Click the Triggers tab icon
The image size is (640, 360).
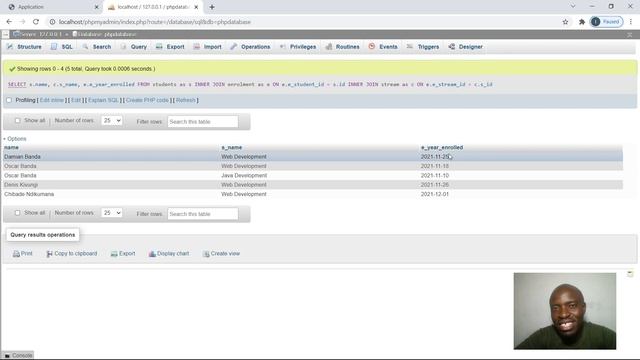click(x=410, y=47)
